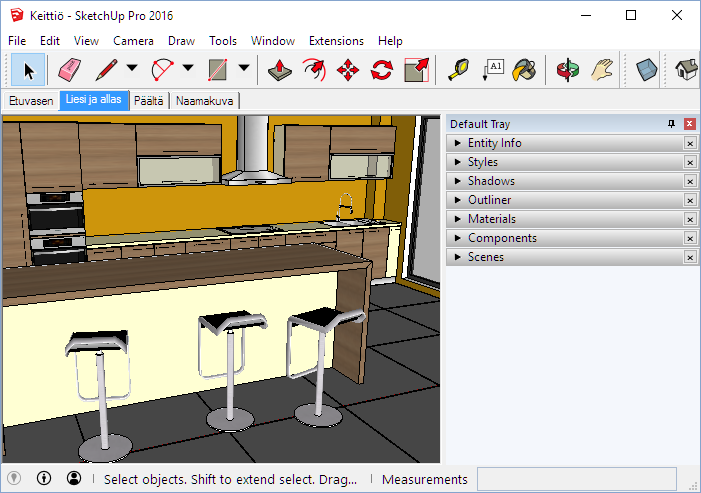Switch to the Etuvasen scene tab
Image resolution: width=701 pixels, height=493 pixels.
pos(31,101)
